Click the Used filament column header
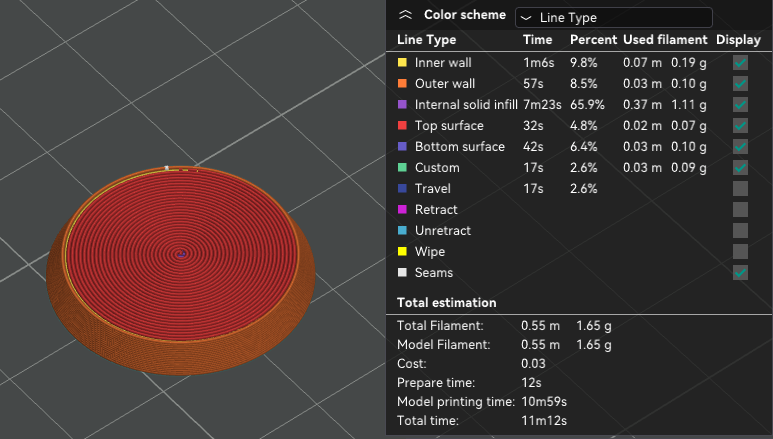 (x=665, y=40)
